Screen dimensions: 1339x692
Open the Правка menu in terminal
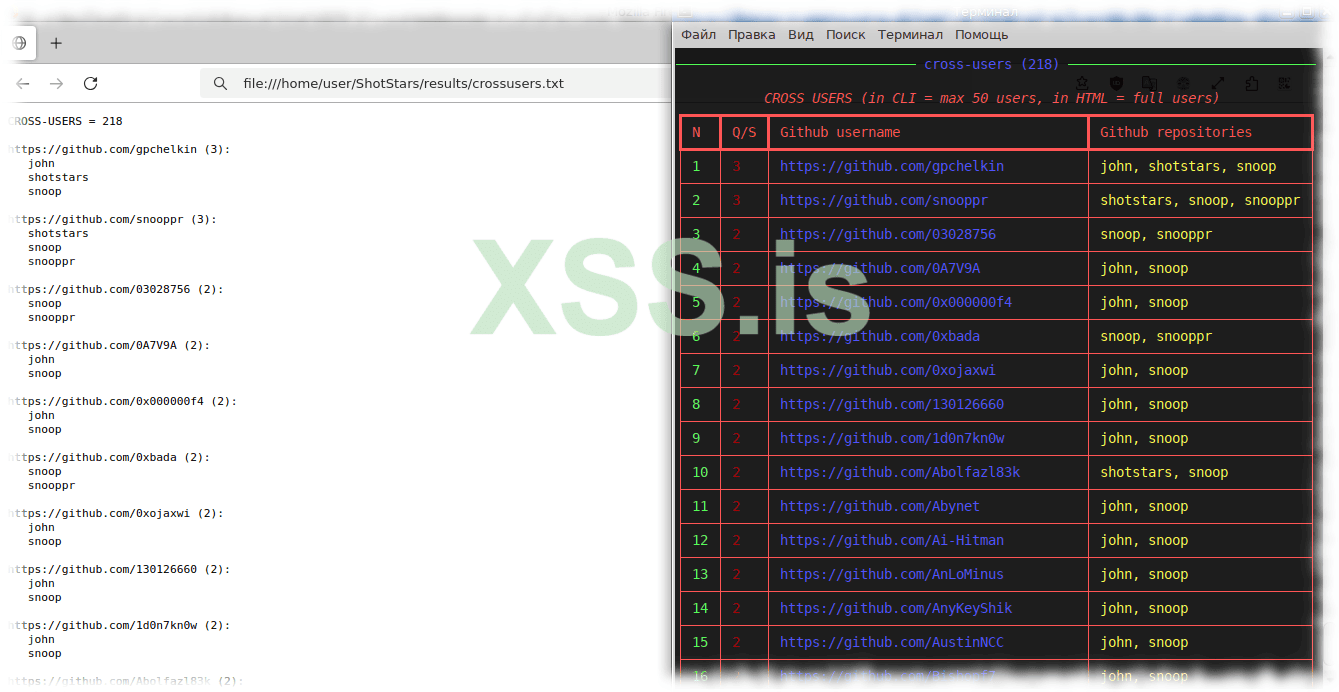[x=751, y=34]
